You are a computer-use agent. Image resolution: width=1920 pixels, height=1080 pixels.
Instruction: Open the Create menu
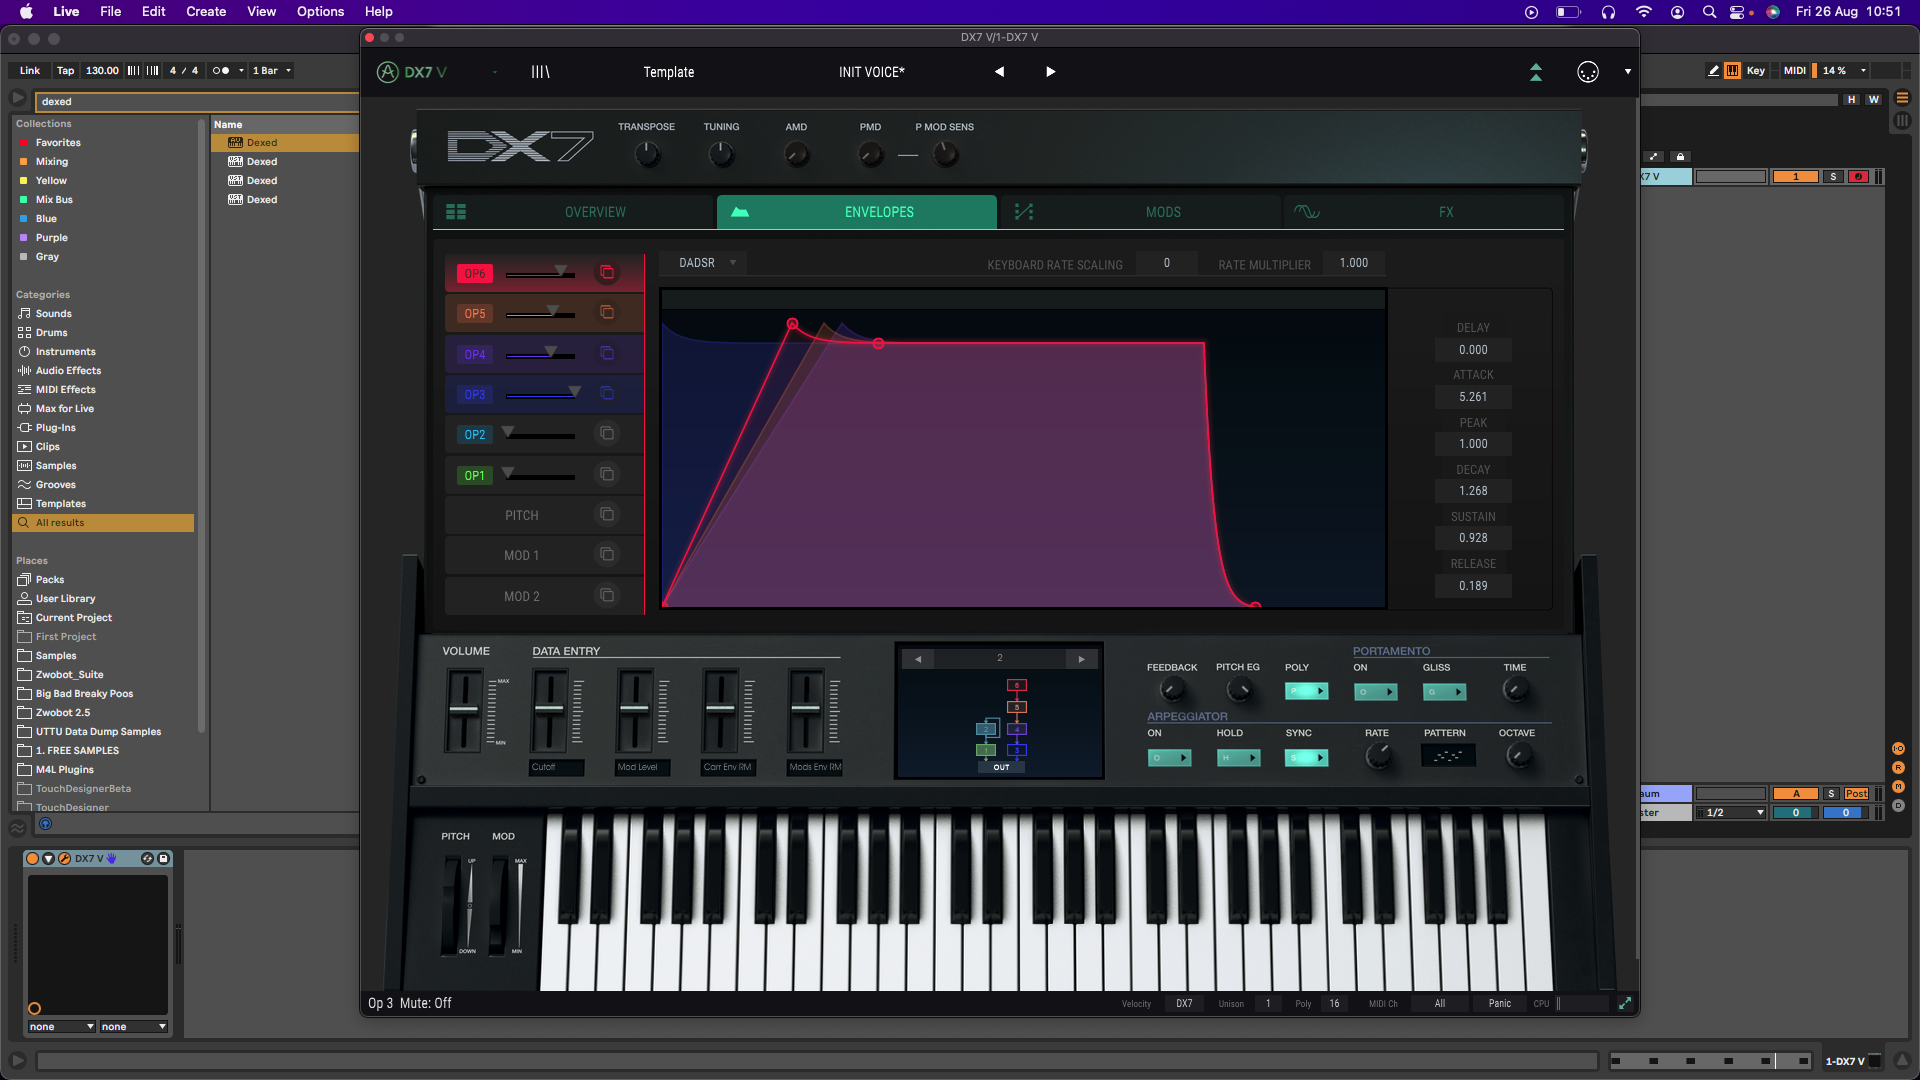pos(206,11)
